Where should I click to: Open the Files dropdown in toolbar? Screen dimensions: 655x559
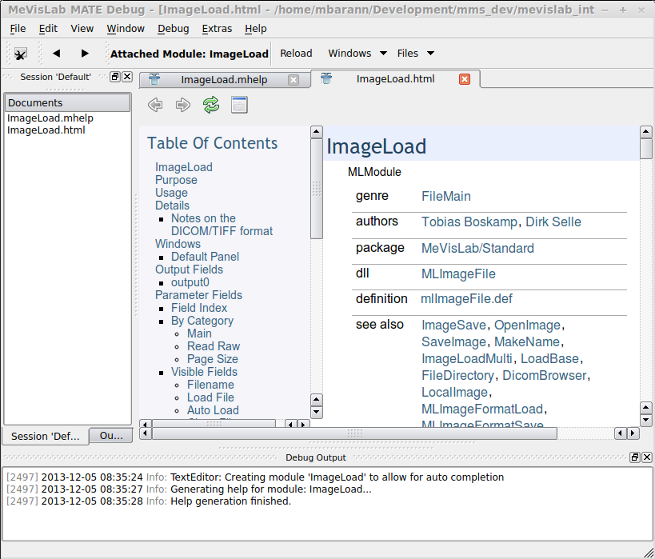415,54
